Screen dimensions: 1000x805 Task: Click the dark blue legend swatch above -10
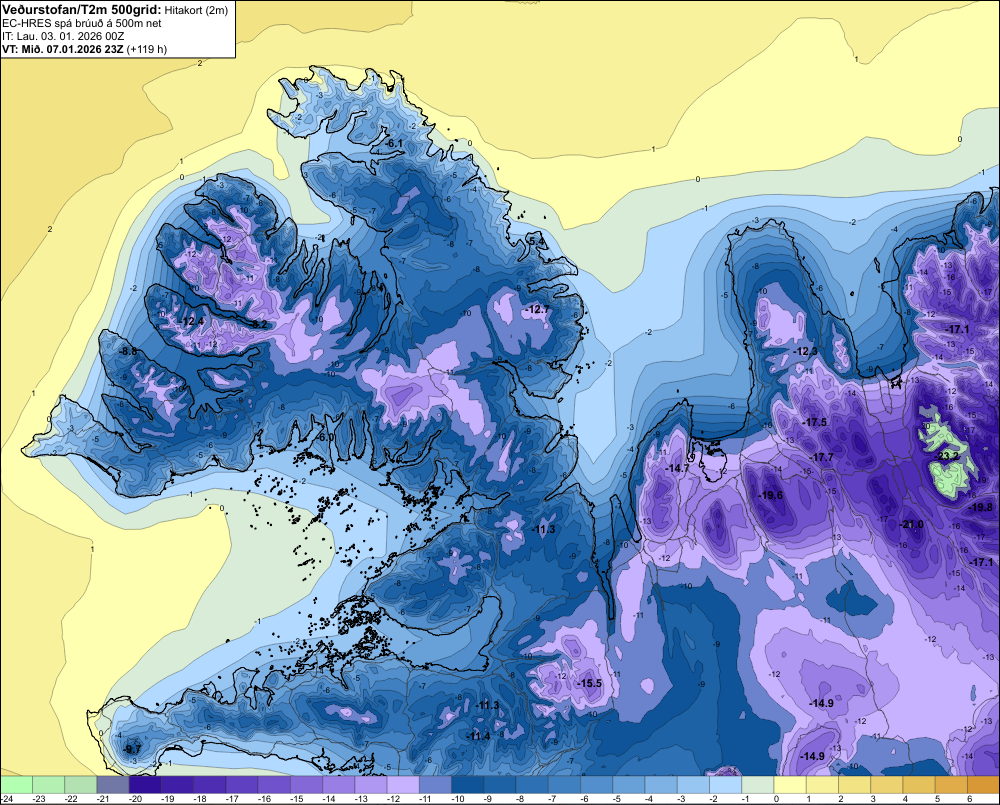[x=467, y=784]
